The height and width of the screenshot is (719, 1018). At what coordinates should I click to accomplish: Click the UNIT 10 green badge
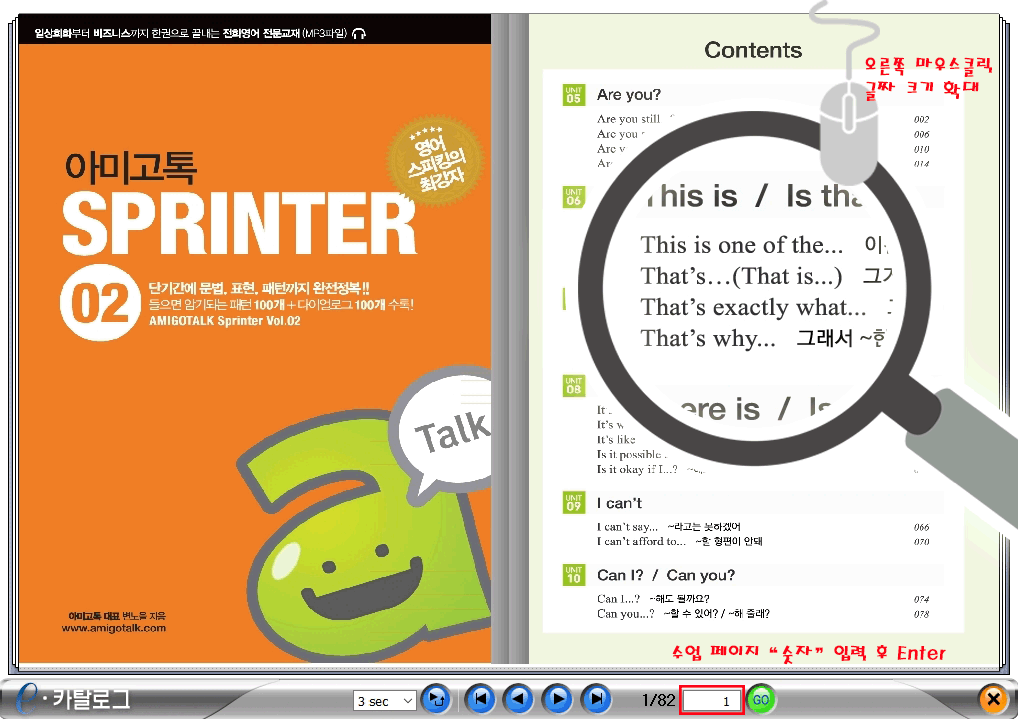point(573,575)
